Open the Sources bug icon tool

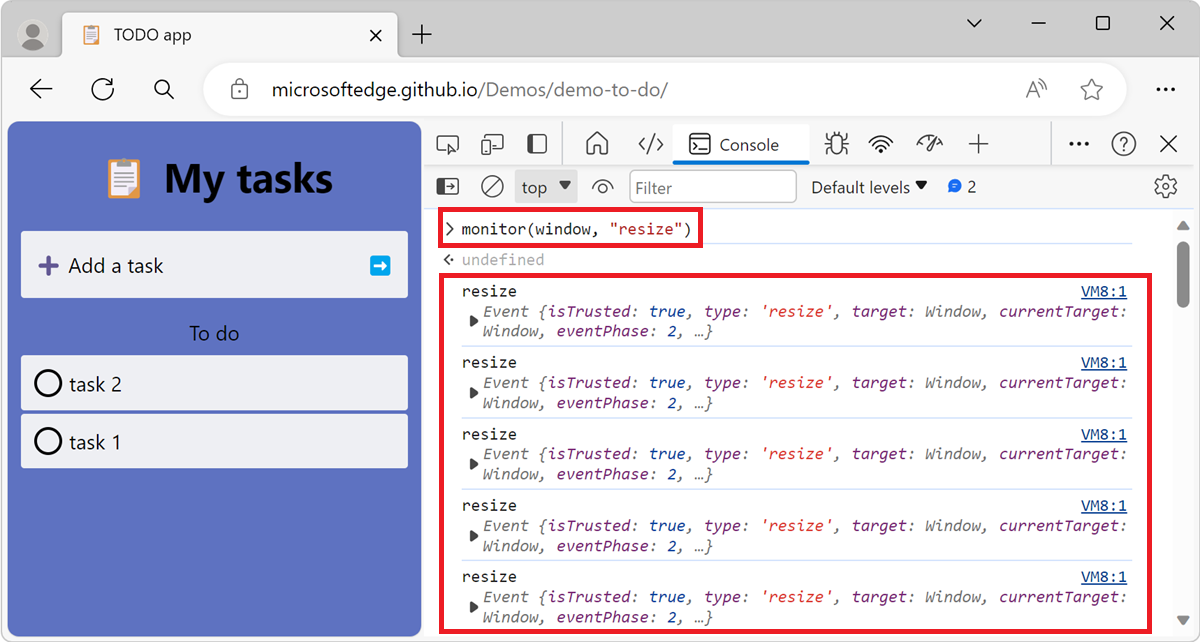click(837, 144)
